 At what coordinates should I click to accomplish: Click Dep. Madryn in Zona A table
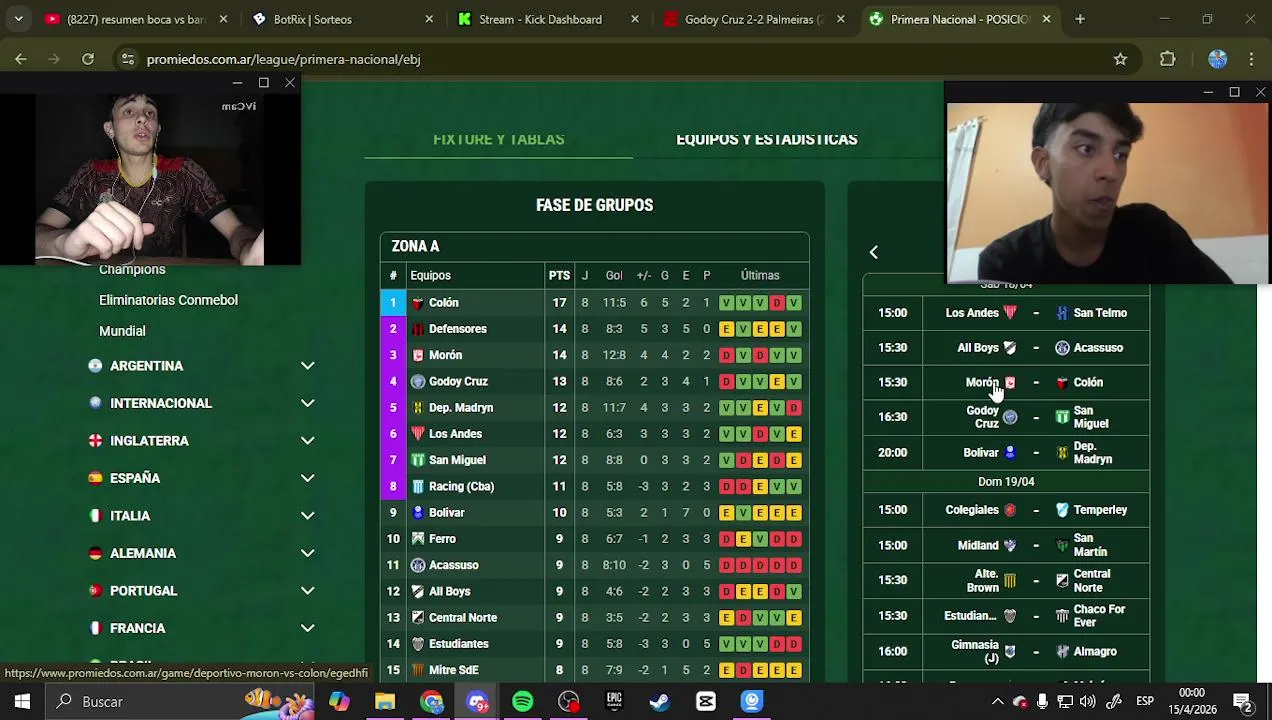click(x=460, y=408)
